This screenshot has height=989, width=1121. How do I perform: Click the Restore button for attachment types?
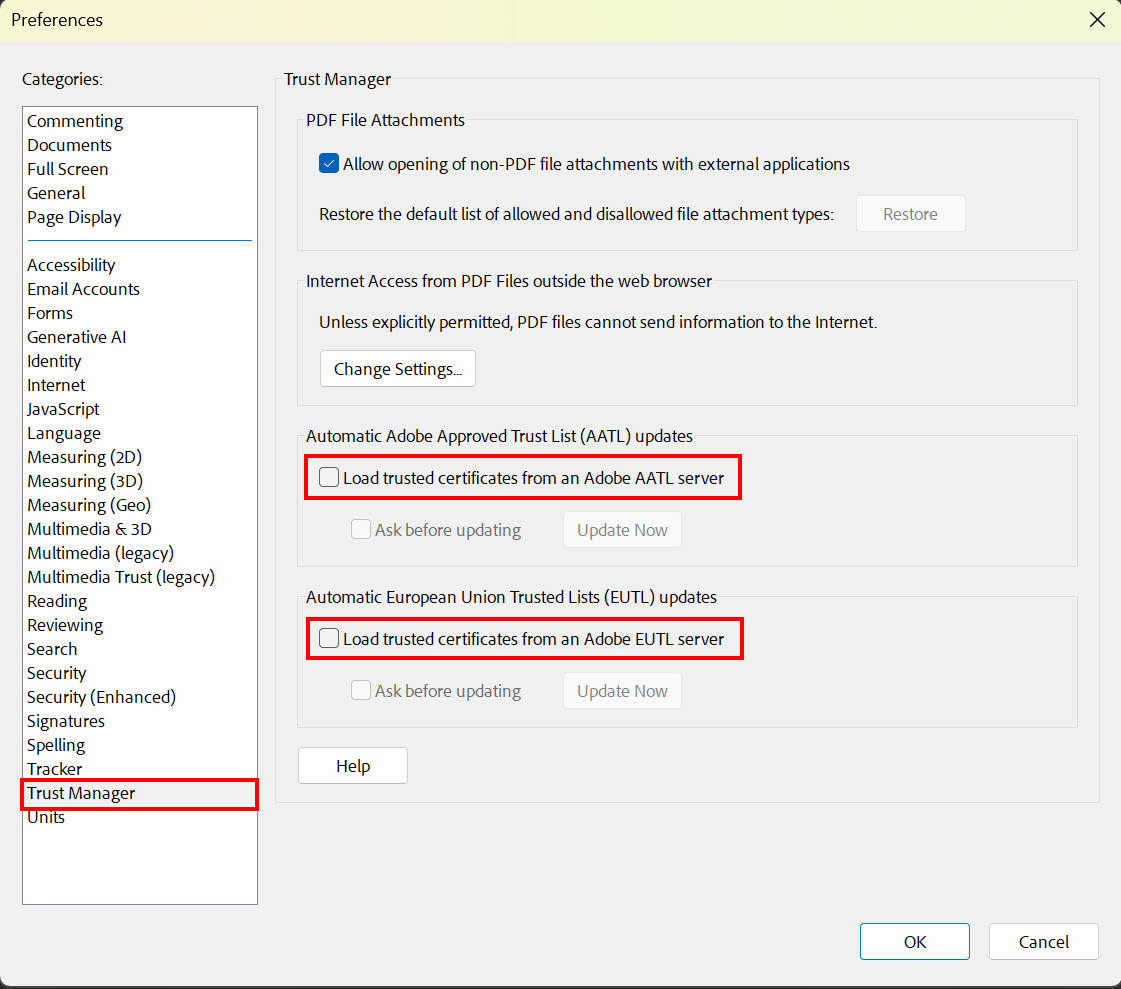click(x=910, y=213)
